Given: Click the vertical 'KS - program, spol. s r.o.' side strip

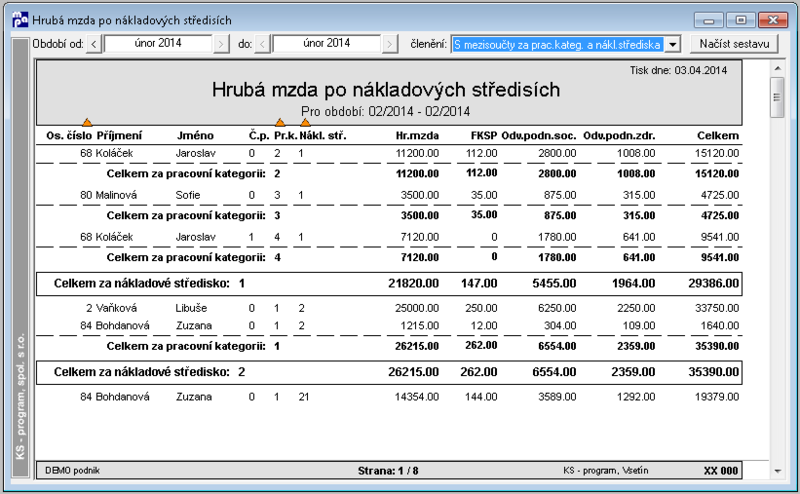Looking at the screenshot, I should (x=20, y=258).
